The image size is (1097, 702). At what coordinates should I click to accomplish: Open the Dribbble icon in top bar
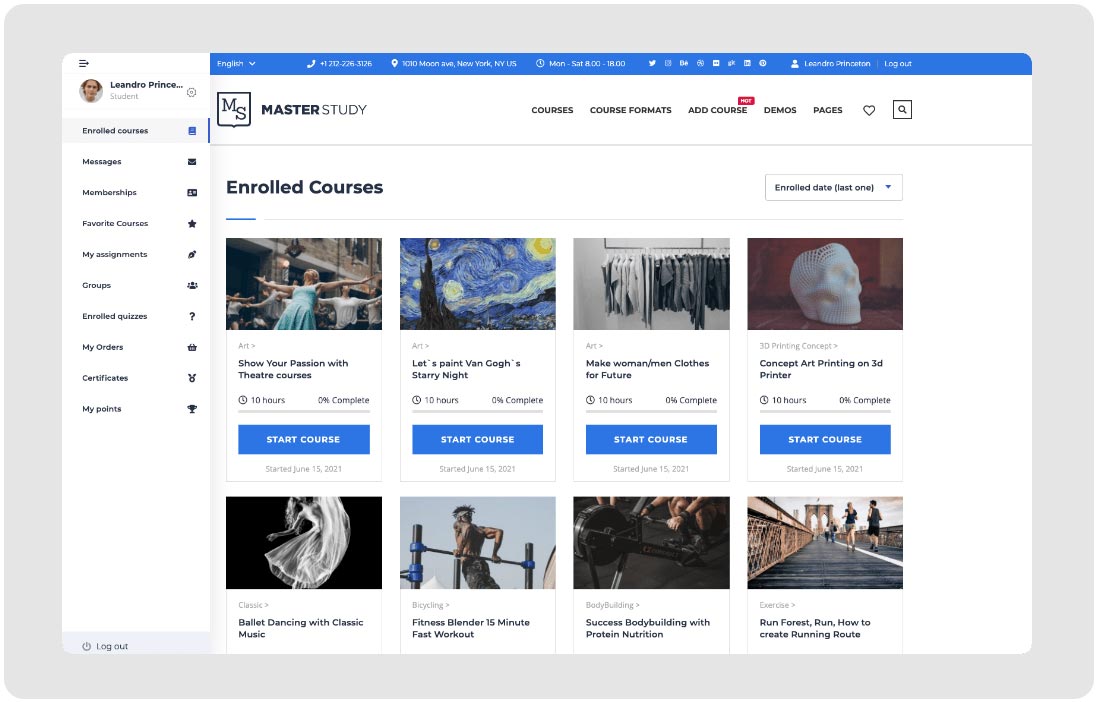tap(700, 64)
